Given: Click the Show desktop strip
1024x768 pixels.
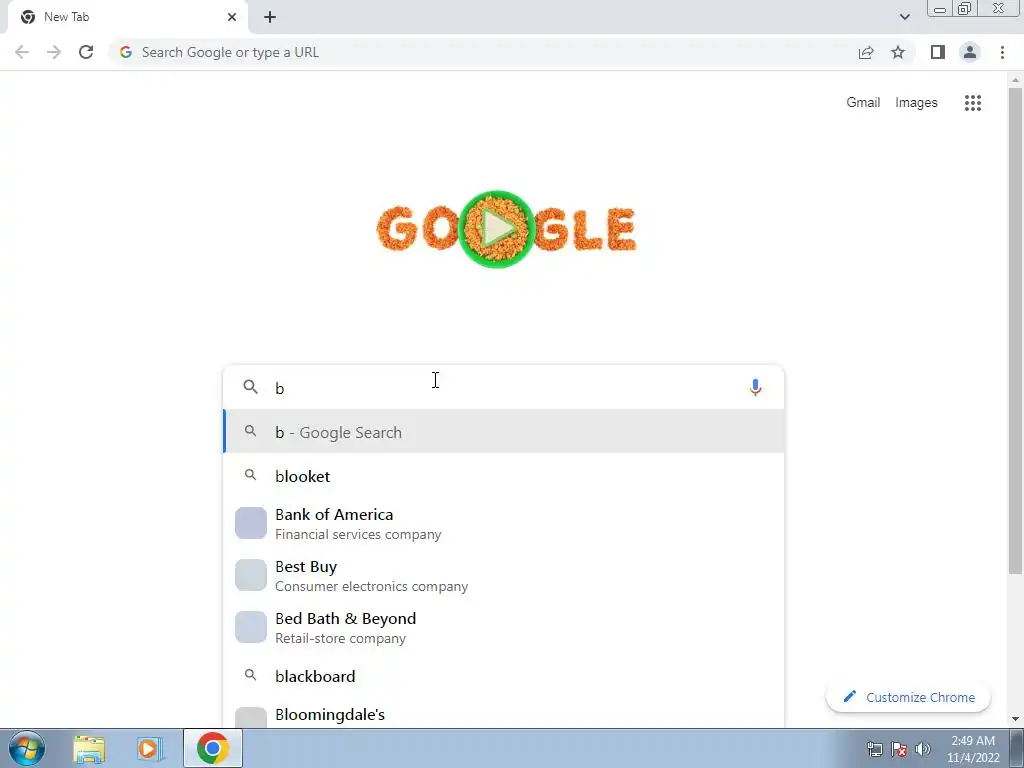Looking at the screenshot, I should 1017,748.
